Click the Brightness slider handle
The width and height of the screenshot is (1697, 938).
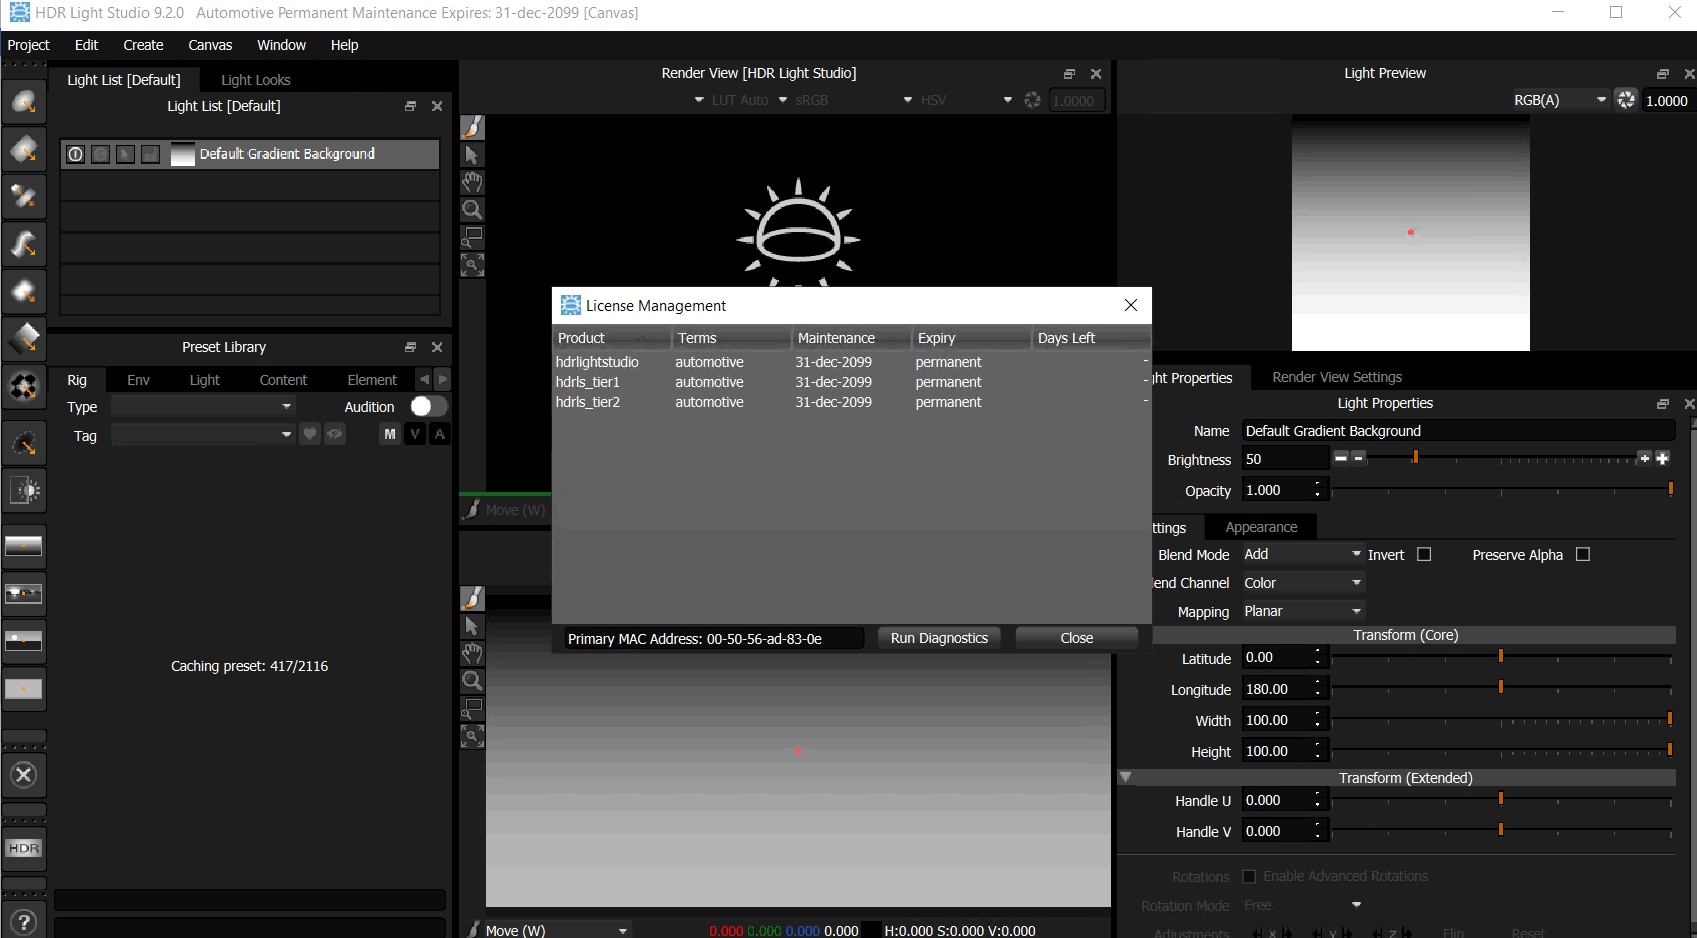coord(1415,458)
